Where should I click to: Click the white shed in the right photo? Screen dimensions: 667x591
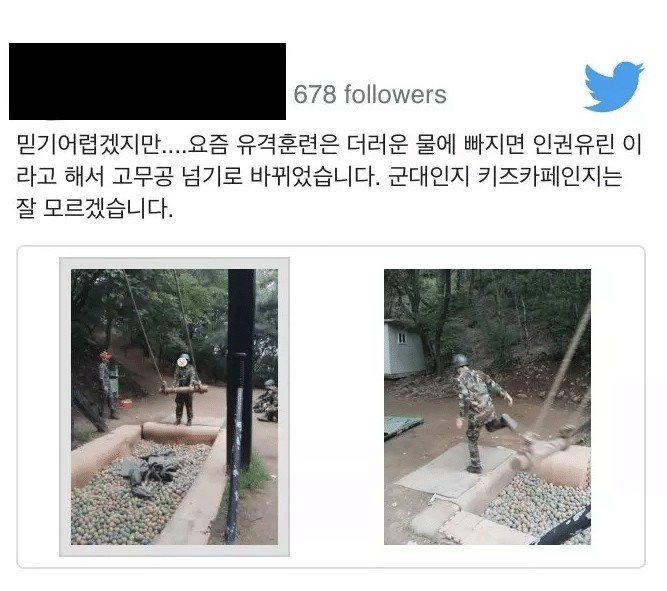coord(403,349)
